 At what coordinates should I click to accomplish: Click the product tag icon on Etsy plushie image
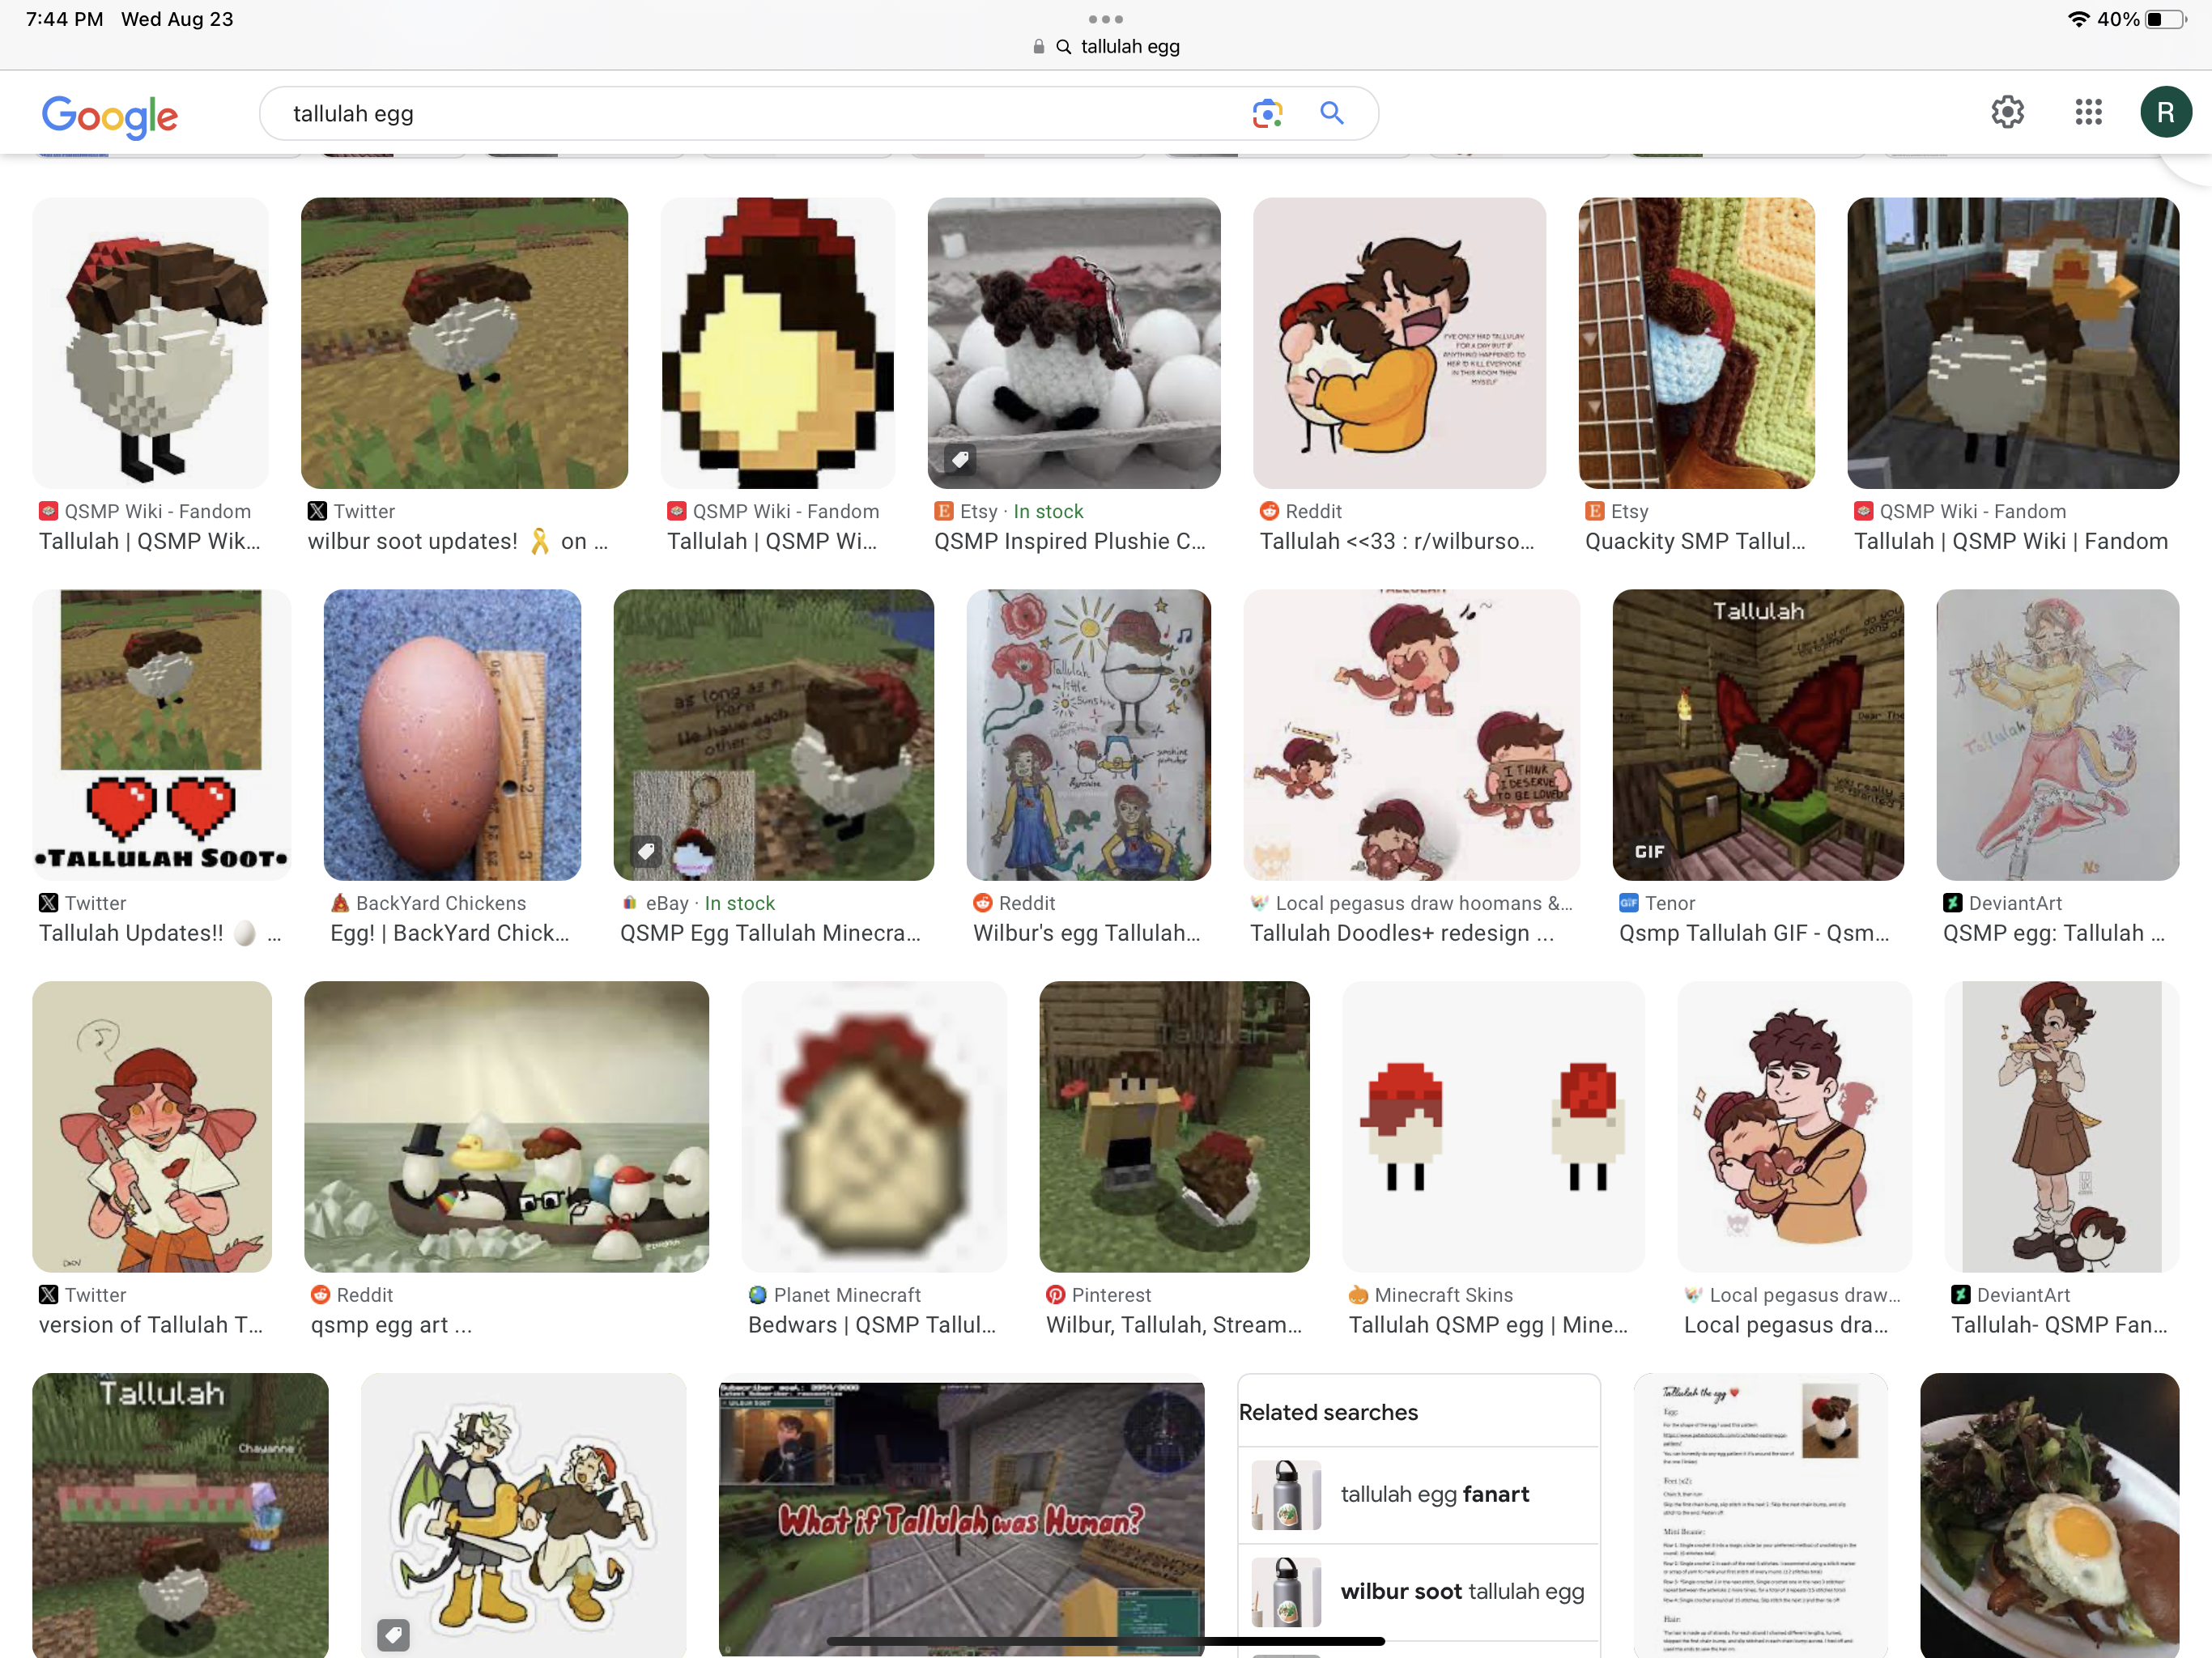coord(959,459)
